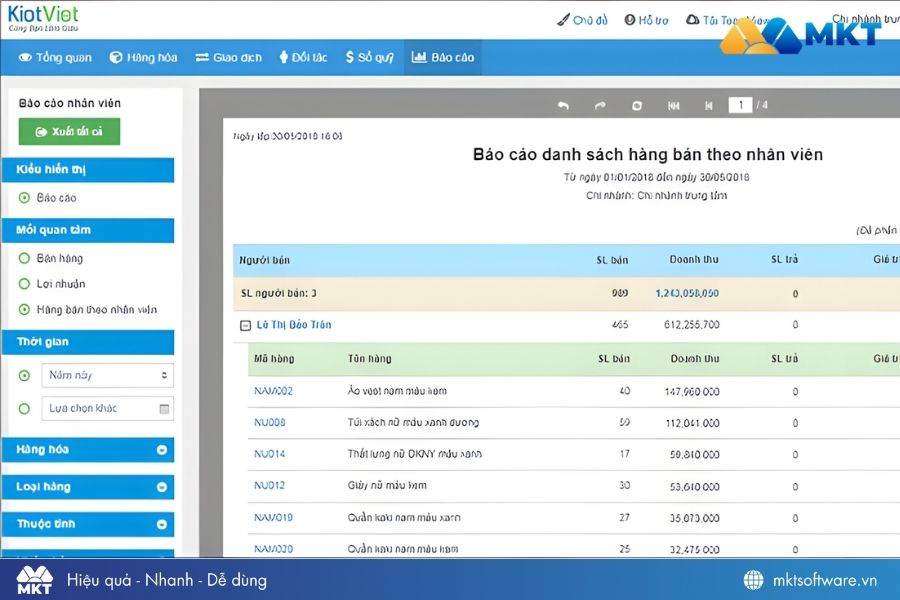The width and height of the screenshot is (900, 600).
Task: Go to previous report page
Action: 708,105
